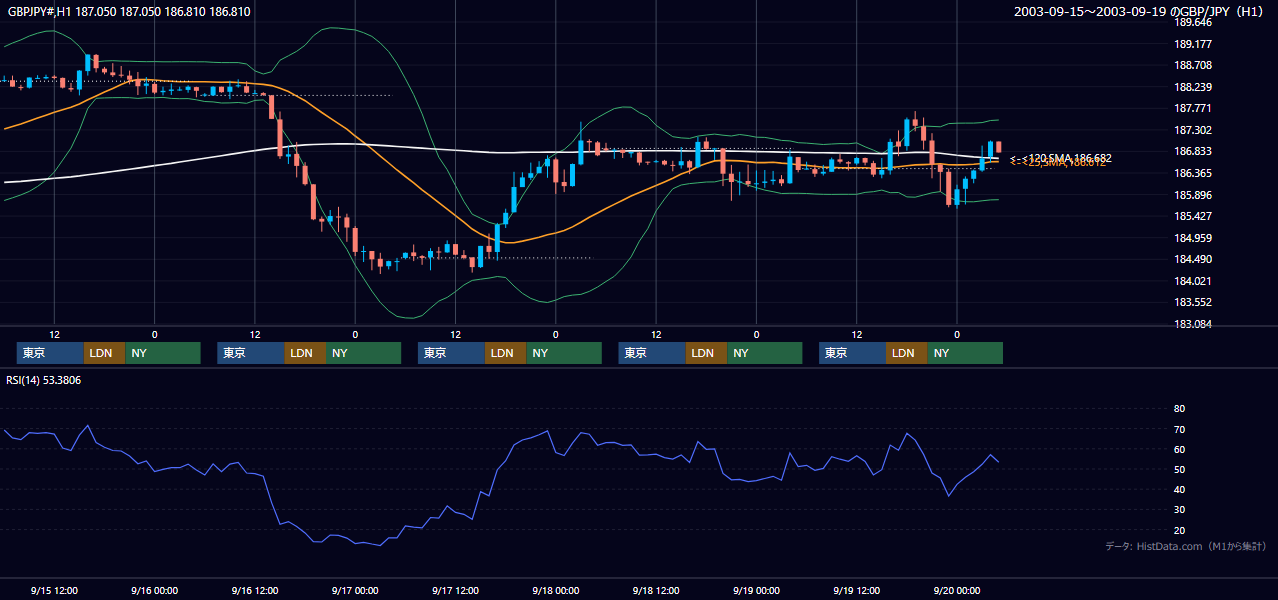
Task: Select the LDN session block for 9/15
Action: [x=104, y=353]
